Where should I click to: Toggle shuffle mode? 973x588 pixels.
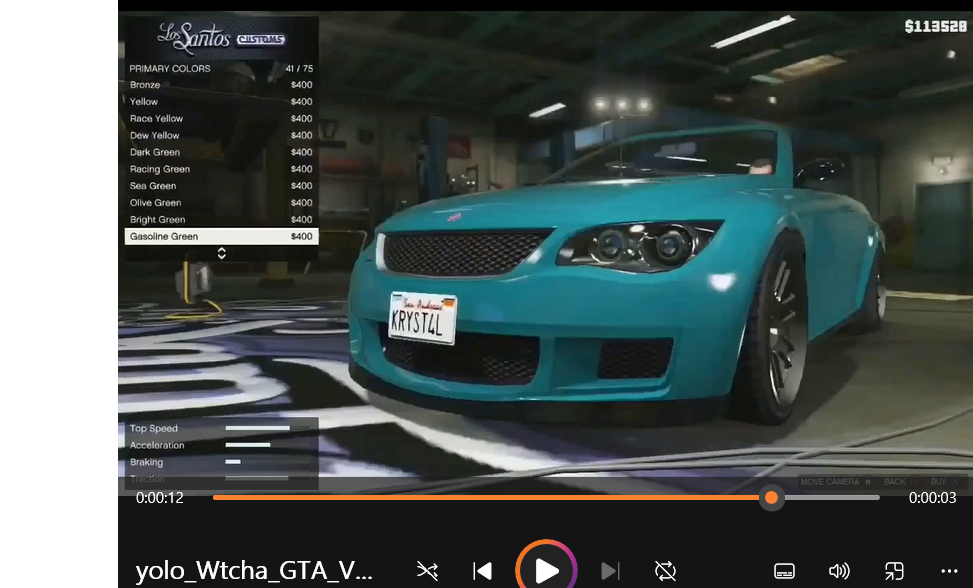[x=428, y=571]
